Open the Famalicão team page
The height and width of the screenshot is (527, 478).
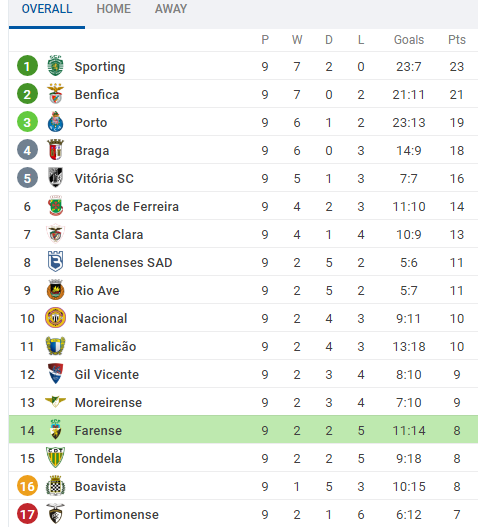pyautogui.click(x=105, y=347)
